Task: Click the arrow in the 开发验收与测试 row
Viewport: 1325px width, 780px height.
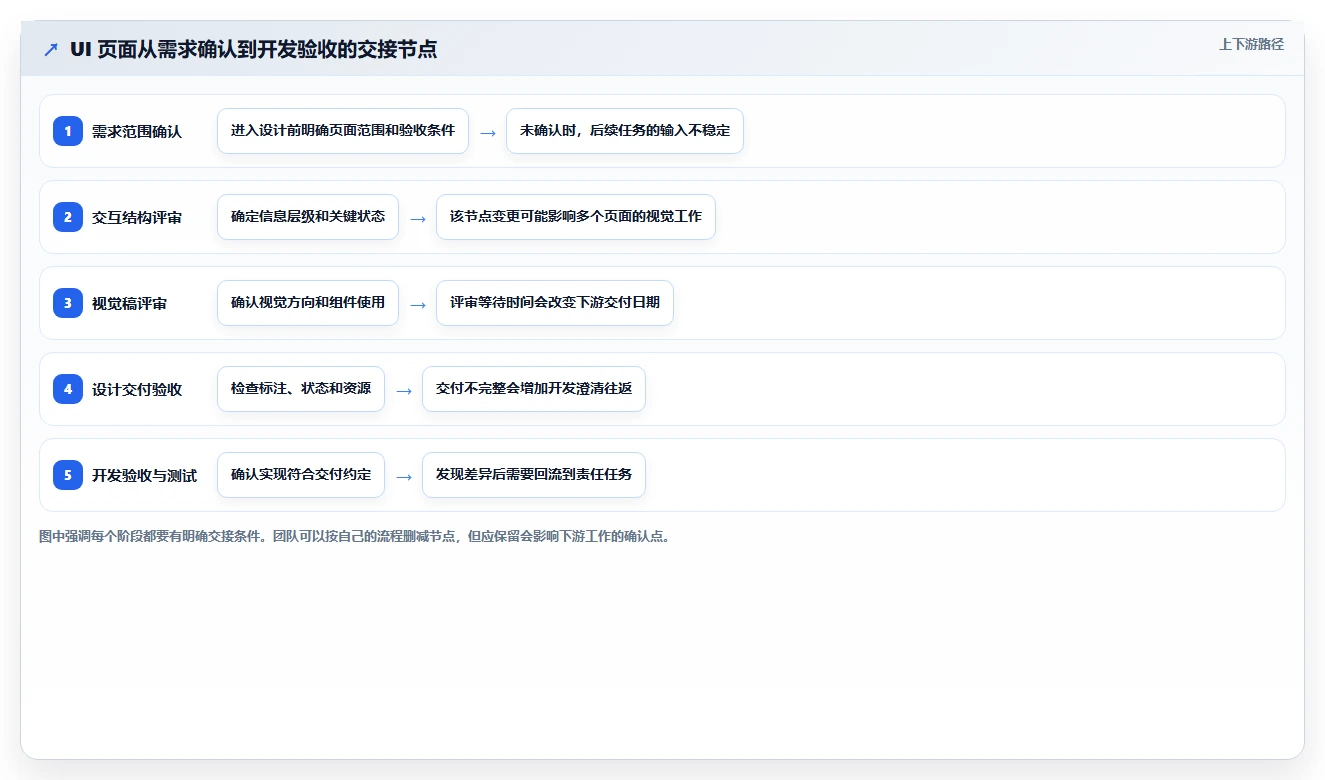Action: (x=404, y=476)
